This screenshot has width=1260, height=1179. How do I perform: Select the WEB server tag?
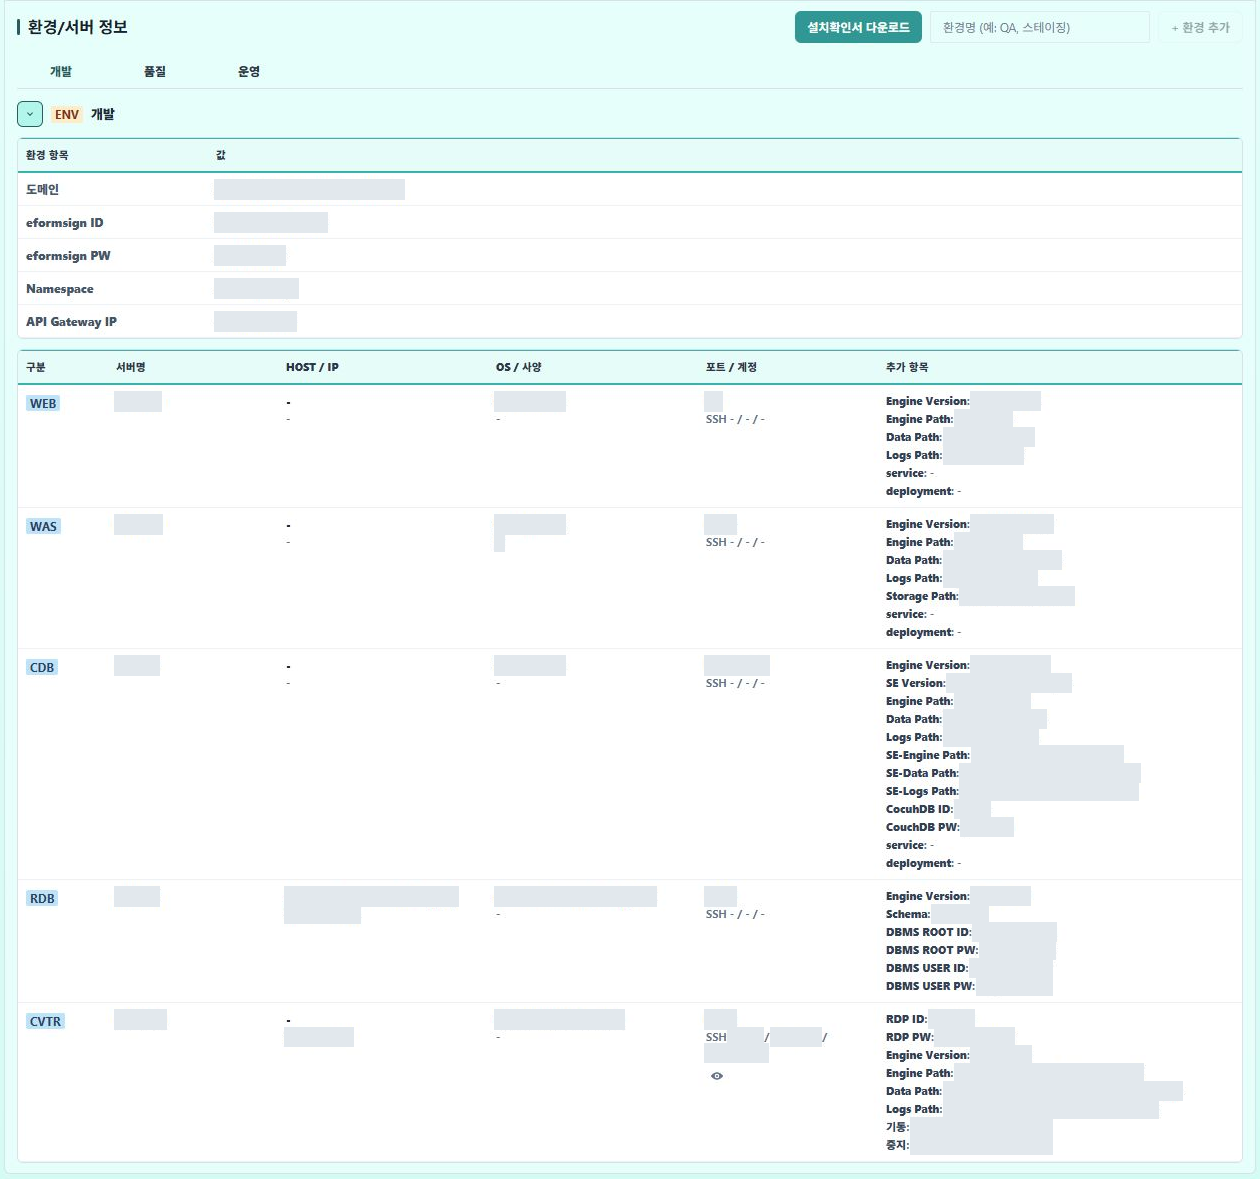(43, 403)
